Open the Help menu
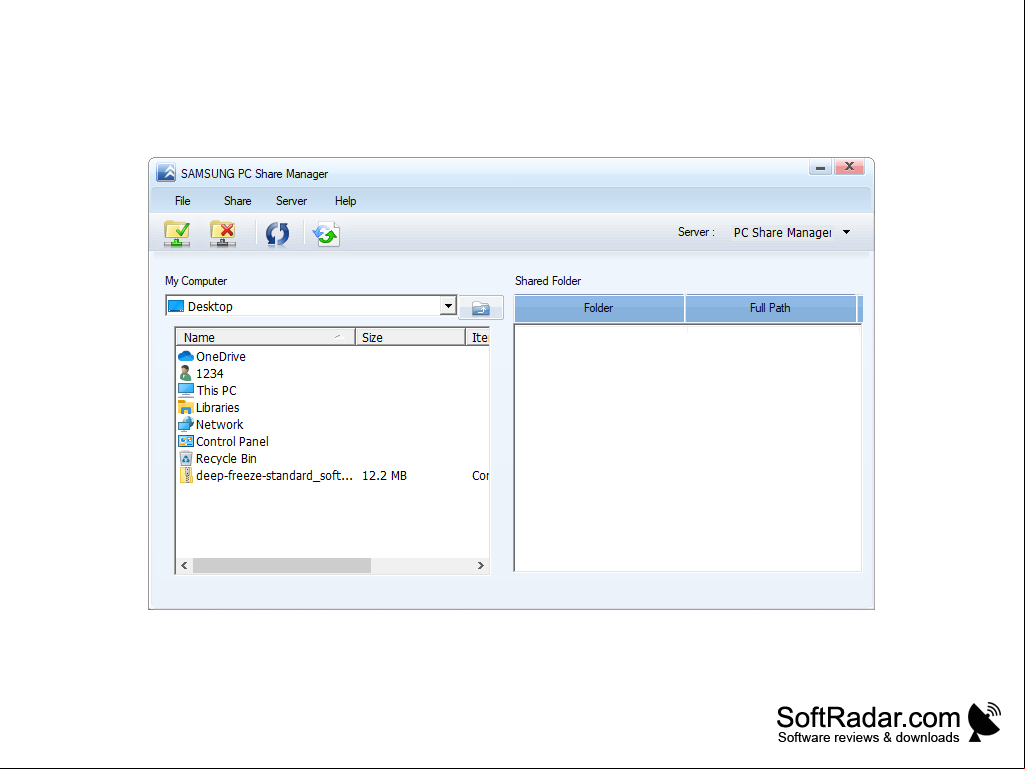This screenshot has height=769, width=1025. [x=345, y=201]
